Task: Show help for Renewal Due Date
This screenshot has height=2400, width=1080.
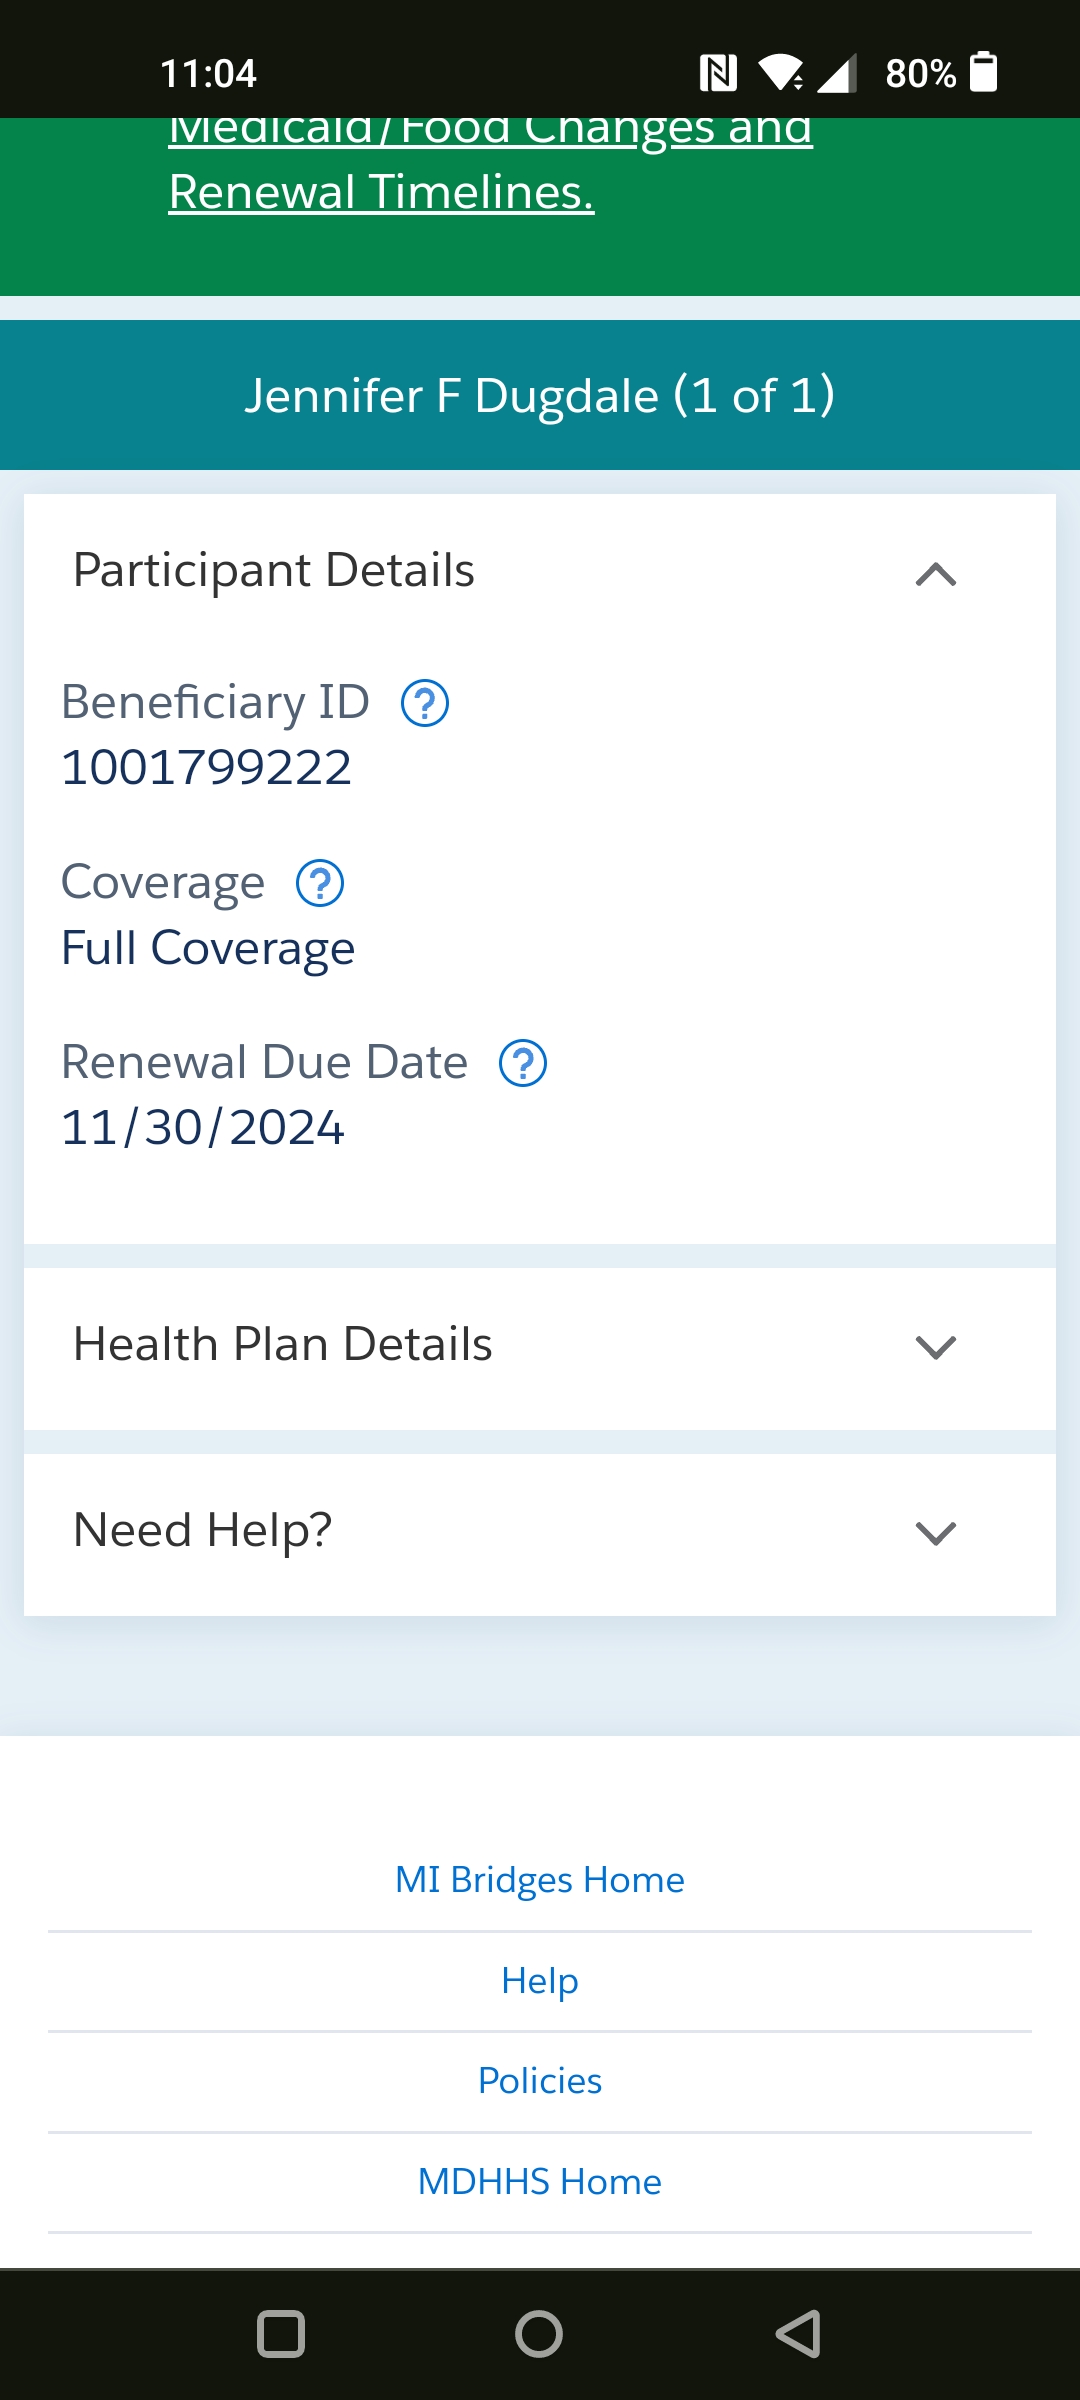Action: [x=523, y=1063]
